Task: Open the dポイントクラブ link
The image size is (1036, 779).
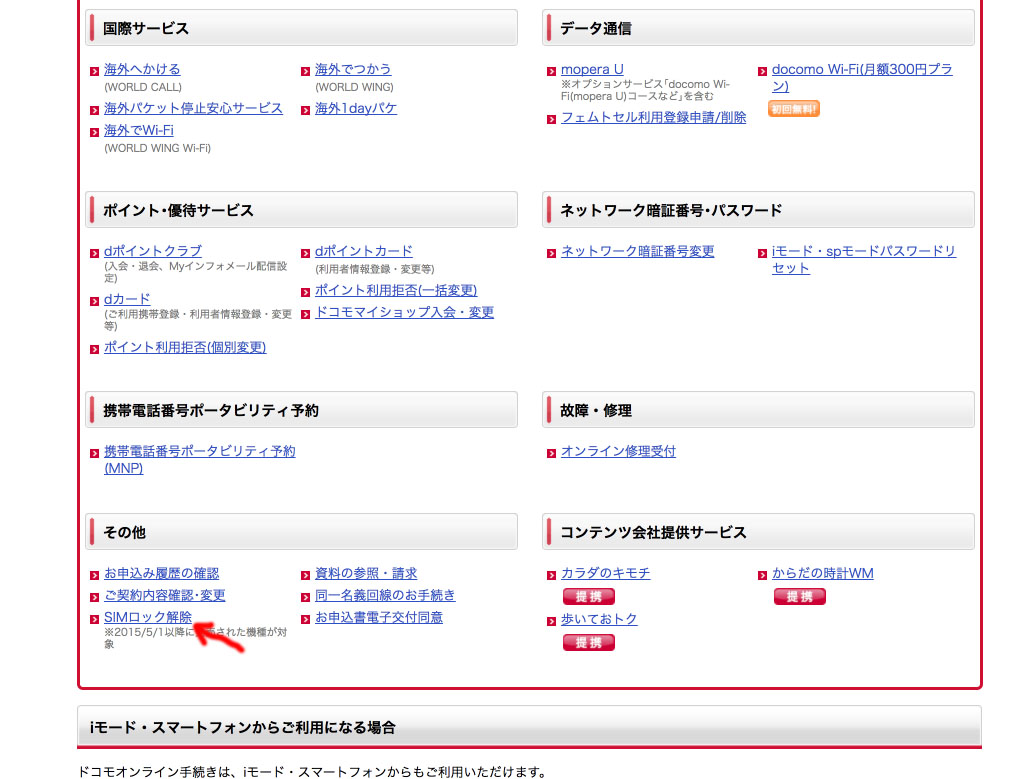Action: [x=153, y=251]
